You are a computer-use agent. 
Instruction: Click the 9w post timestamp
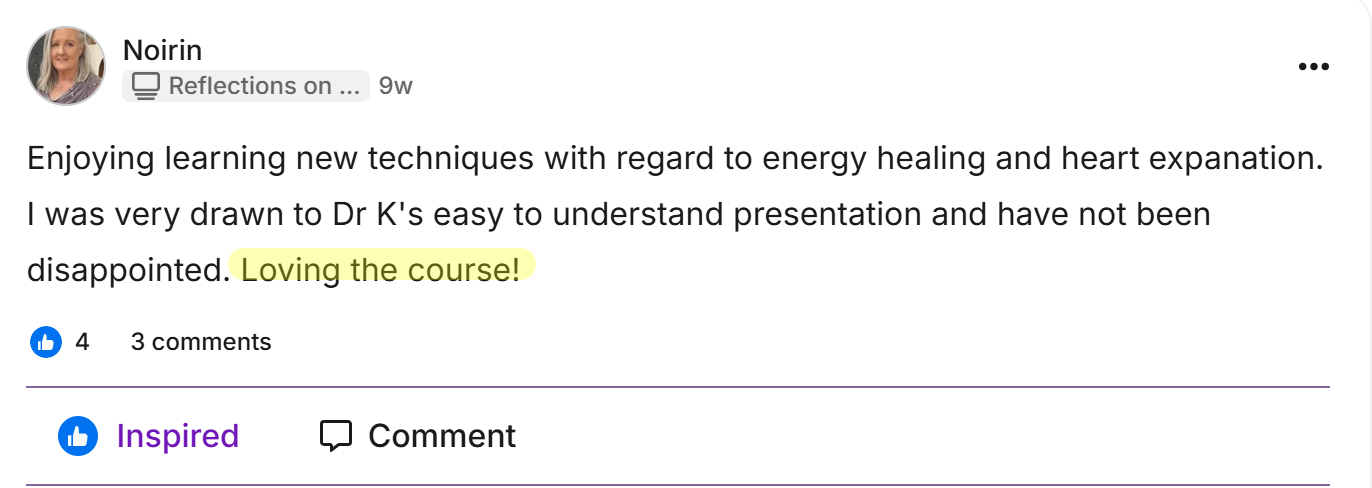(395, 87)
